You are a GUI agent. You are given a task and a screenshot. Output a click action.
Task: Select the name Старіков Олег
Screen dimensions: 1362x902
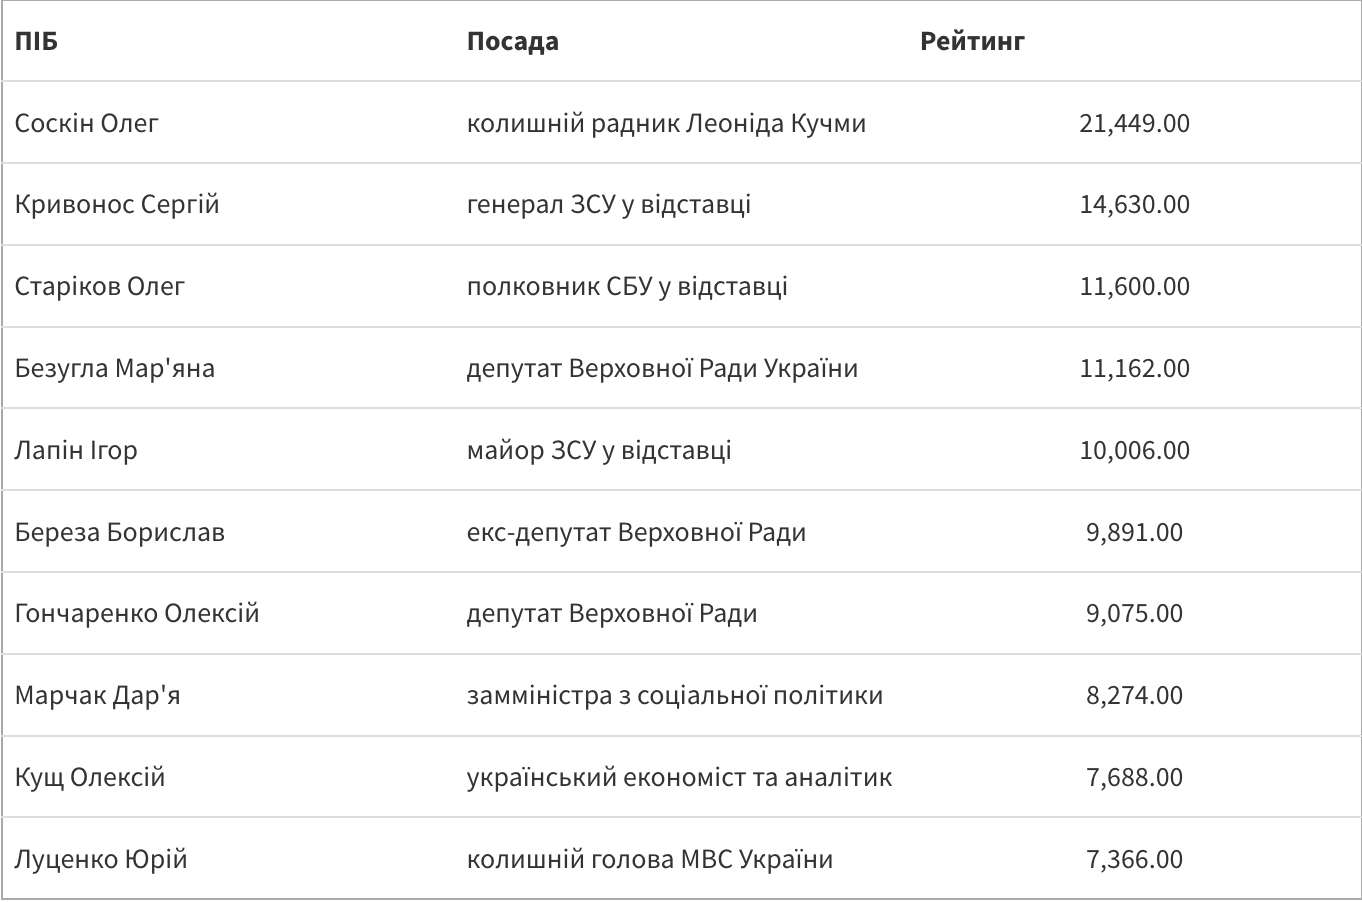[x=100, y=287]
